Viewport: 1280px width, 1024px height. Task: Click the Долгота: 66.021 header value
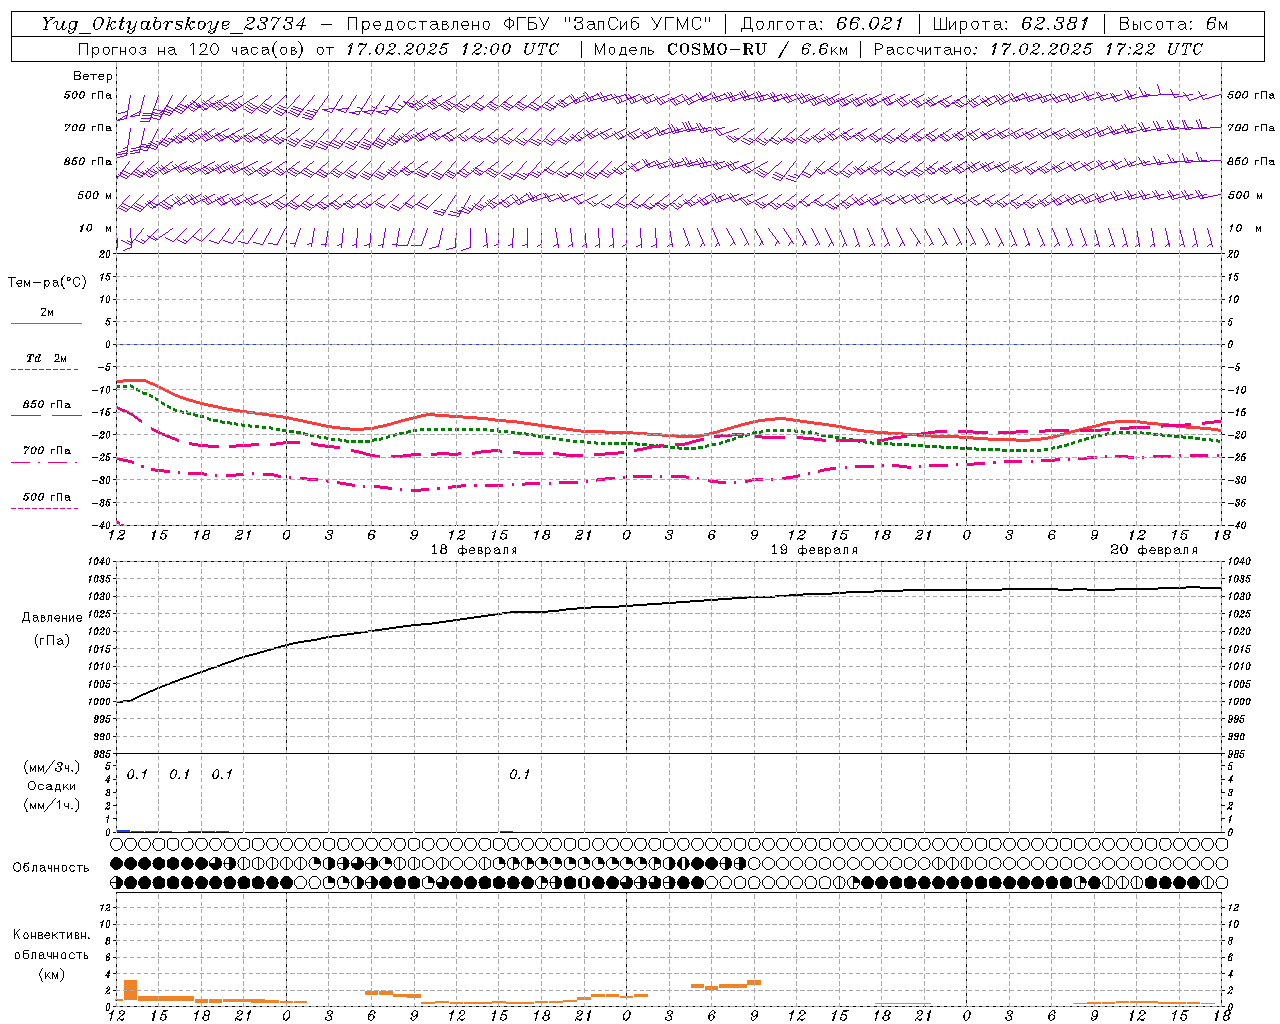click(822, 24)
